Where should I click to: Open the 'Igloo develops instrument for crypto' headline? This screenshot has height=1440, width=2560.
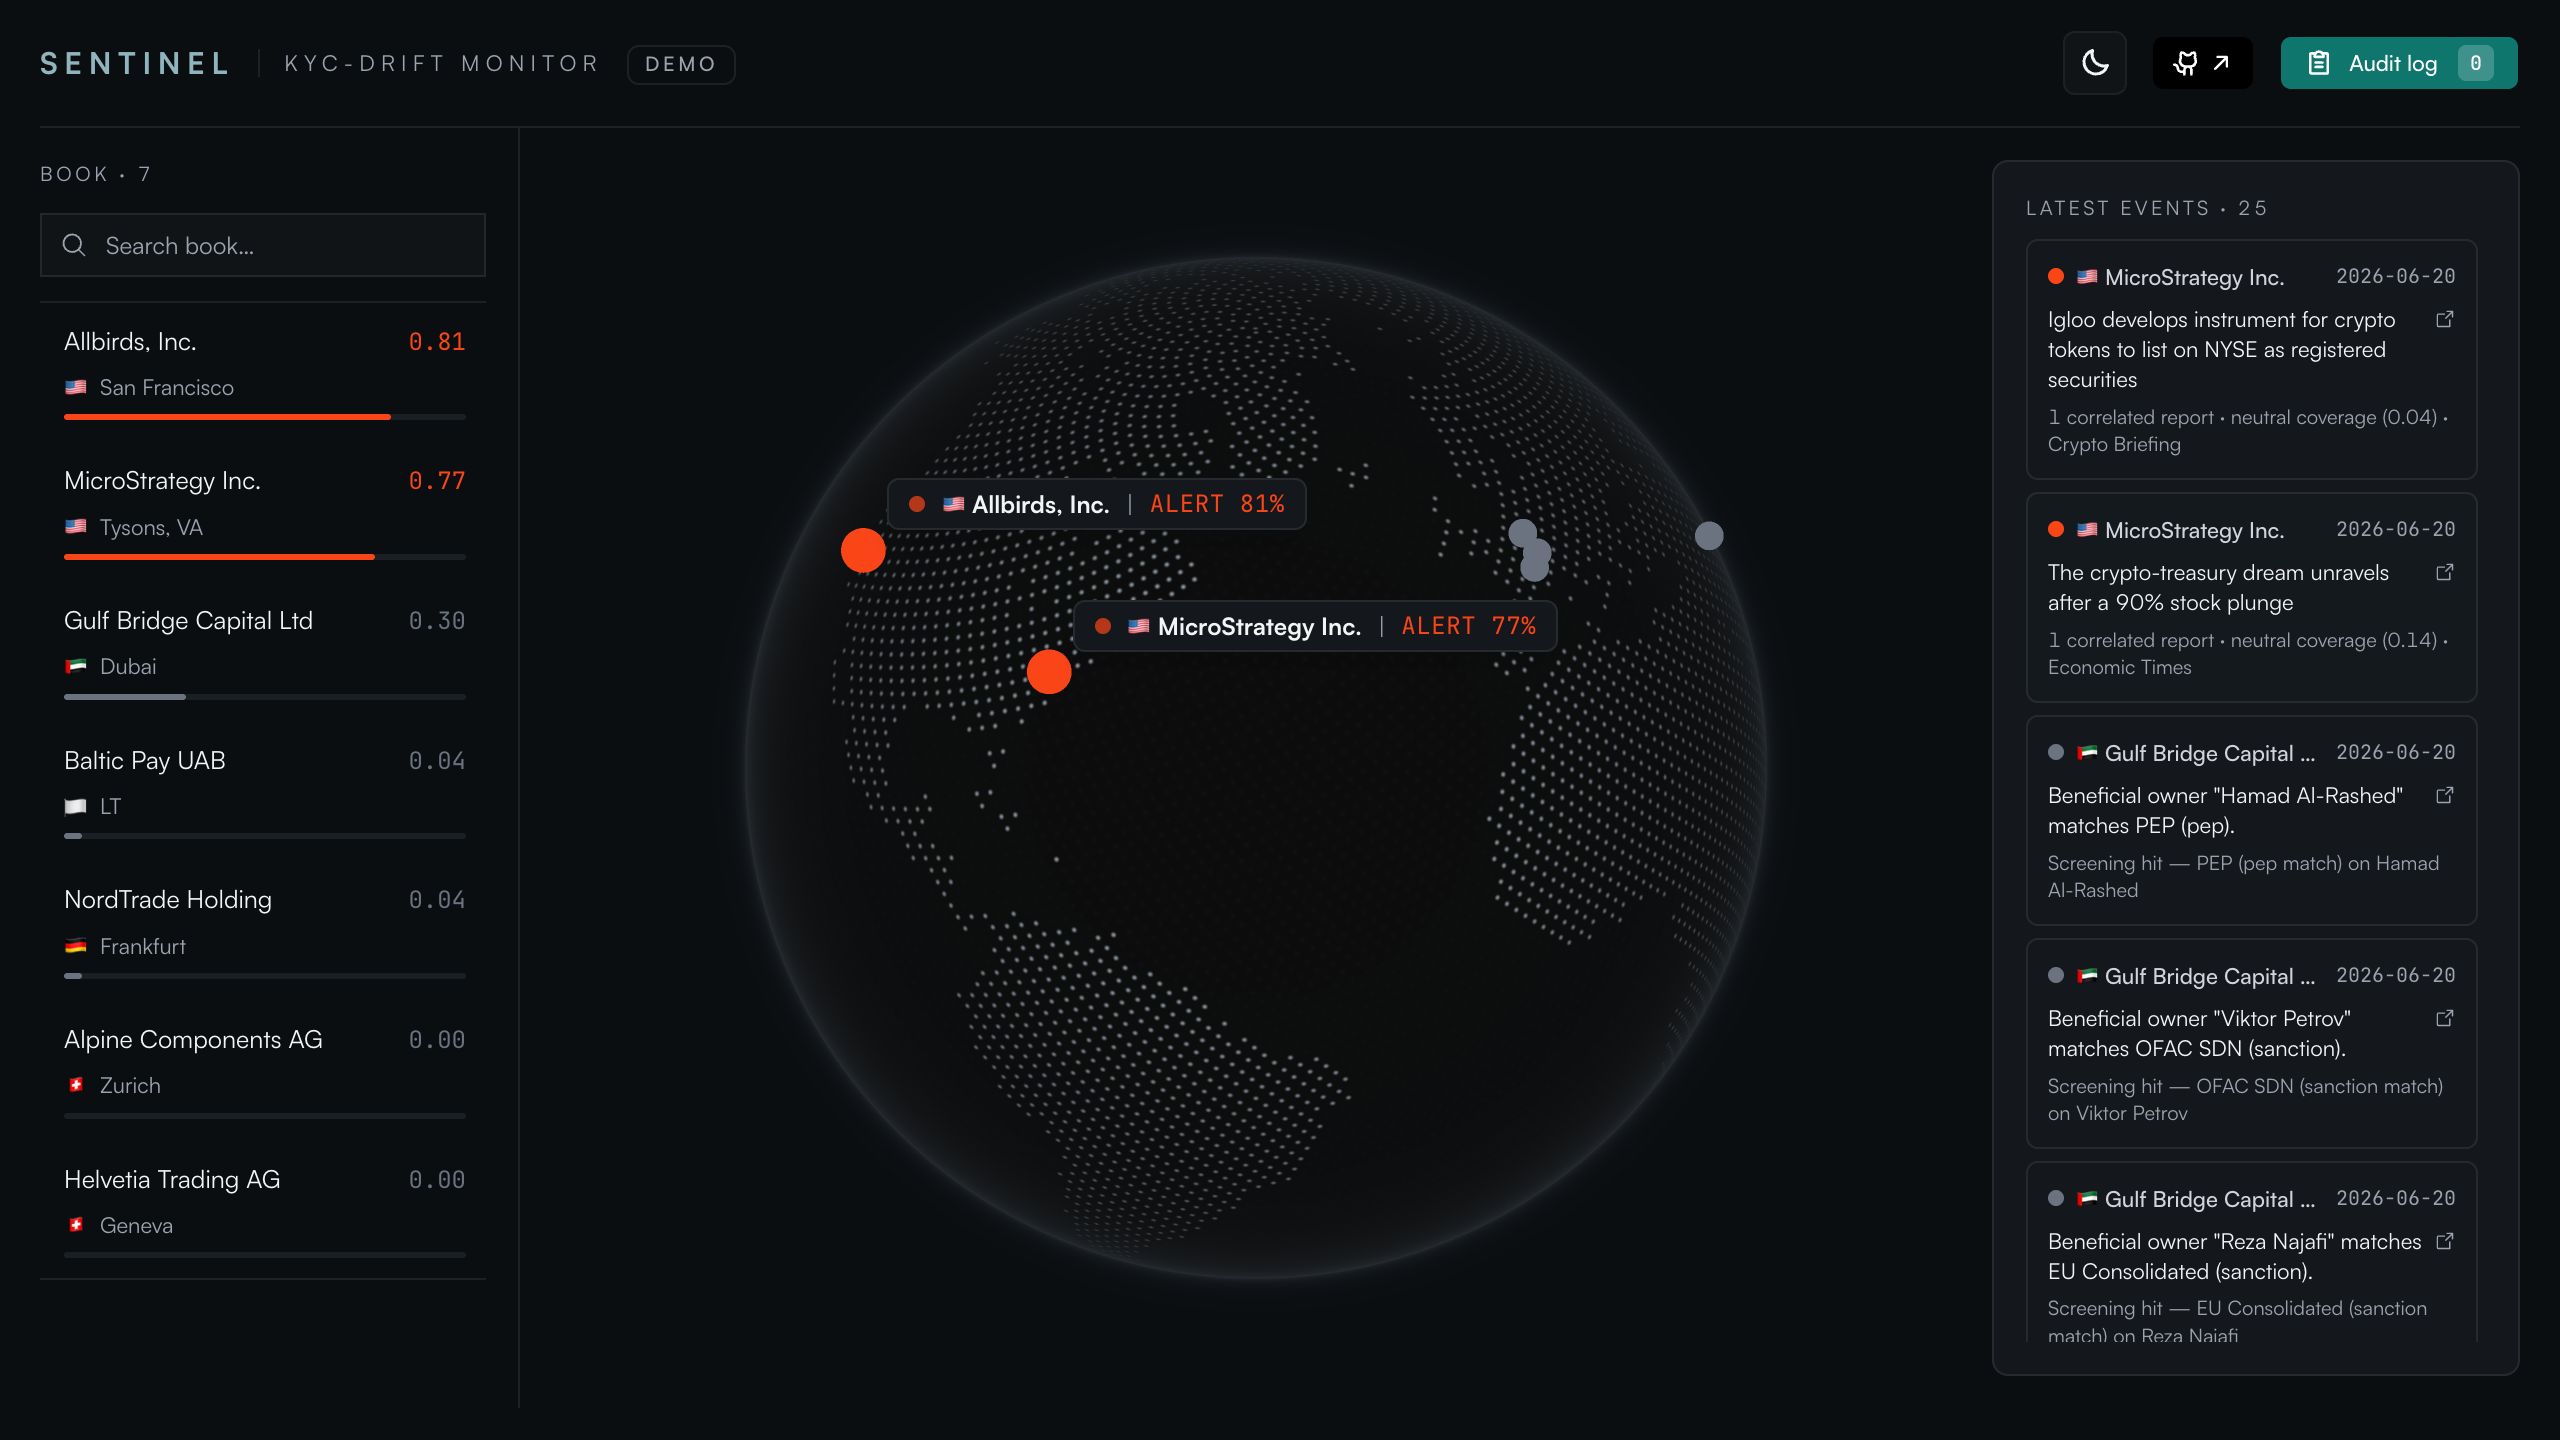(x=2221, y=350)
